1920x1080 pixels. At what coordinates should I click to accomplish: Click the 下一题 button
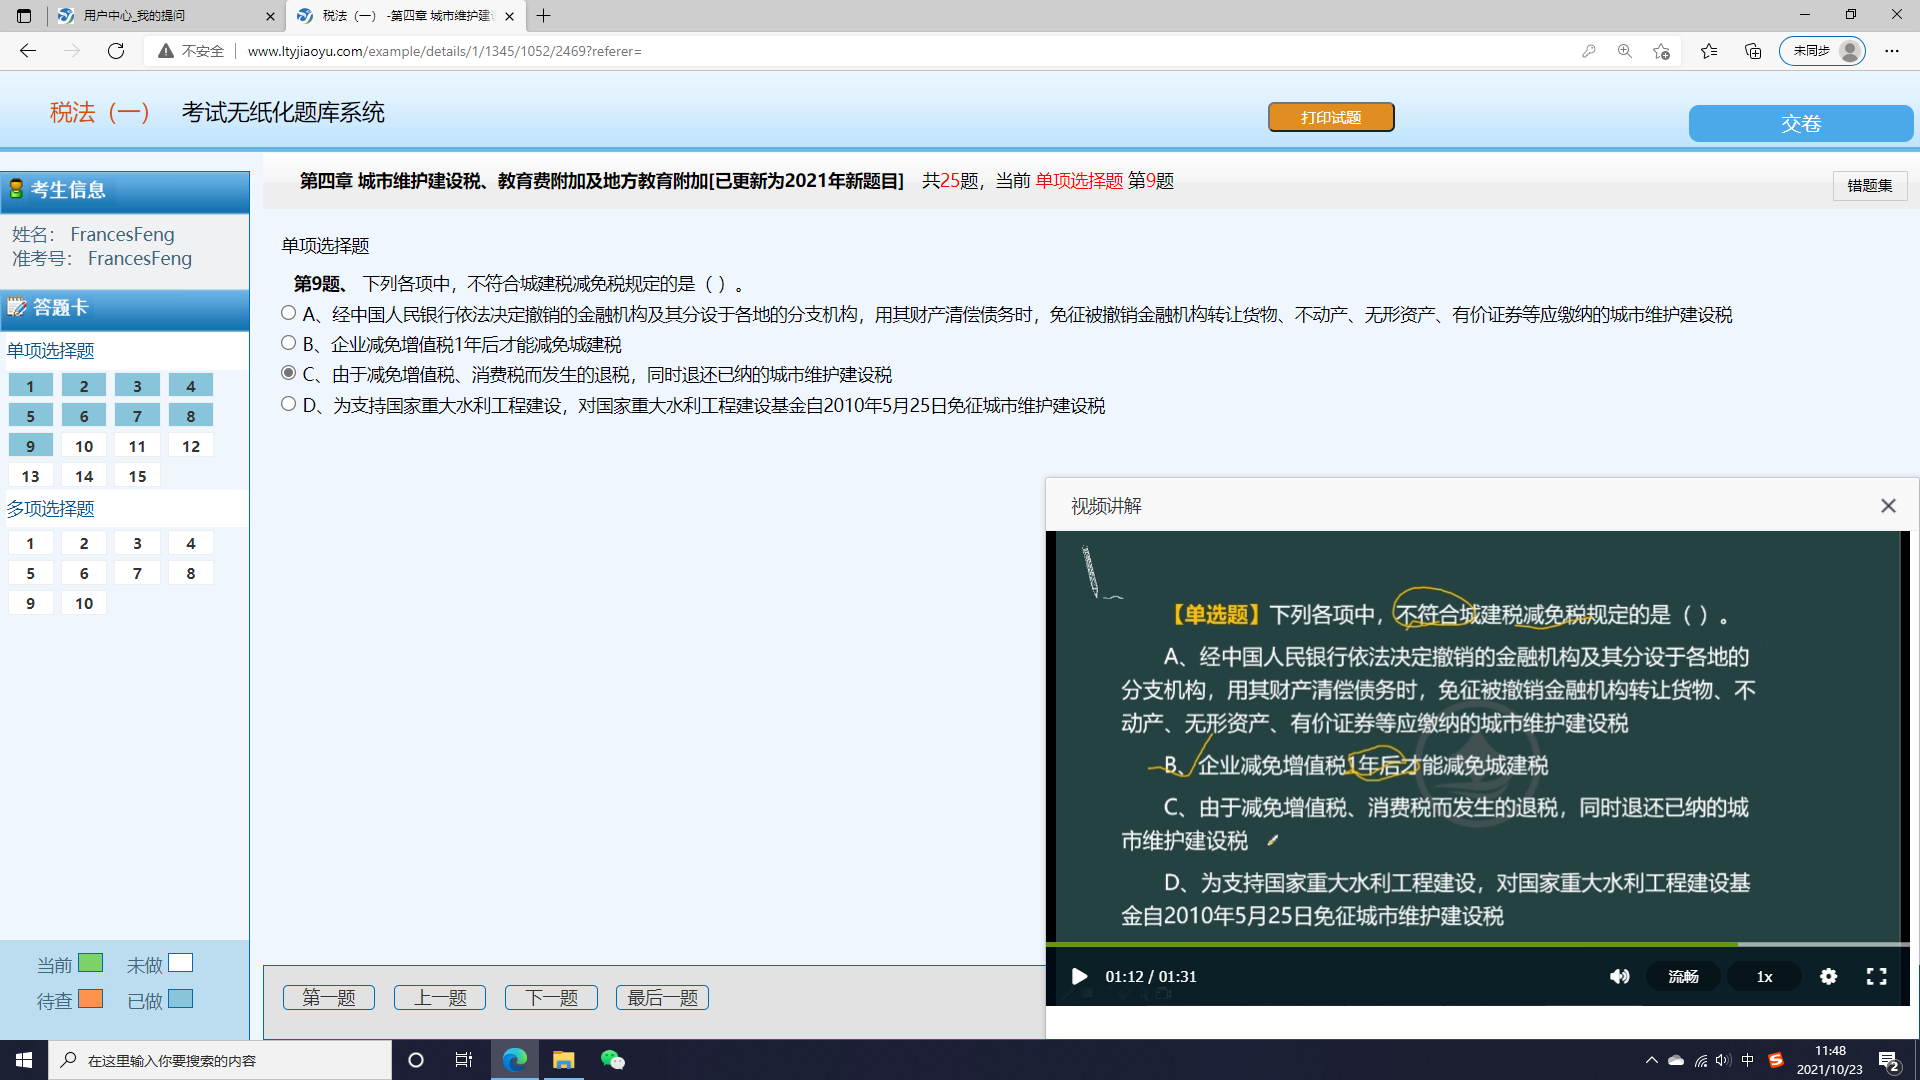pos(551,997)
